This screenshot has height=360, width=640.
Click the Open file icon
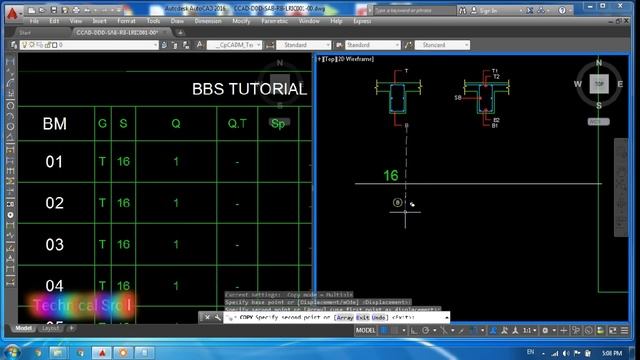click(x=42, y=10)
